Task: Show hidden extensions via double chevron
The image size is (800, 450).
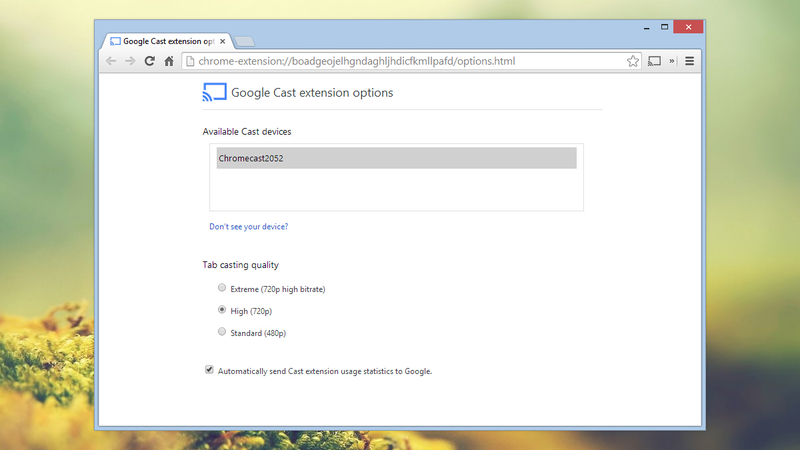Action: [x=672, y=61]
